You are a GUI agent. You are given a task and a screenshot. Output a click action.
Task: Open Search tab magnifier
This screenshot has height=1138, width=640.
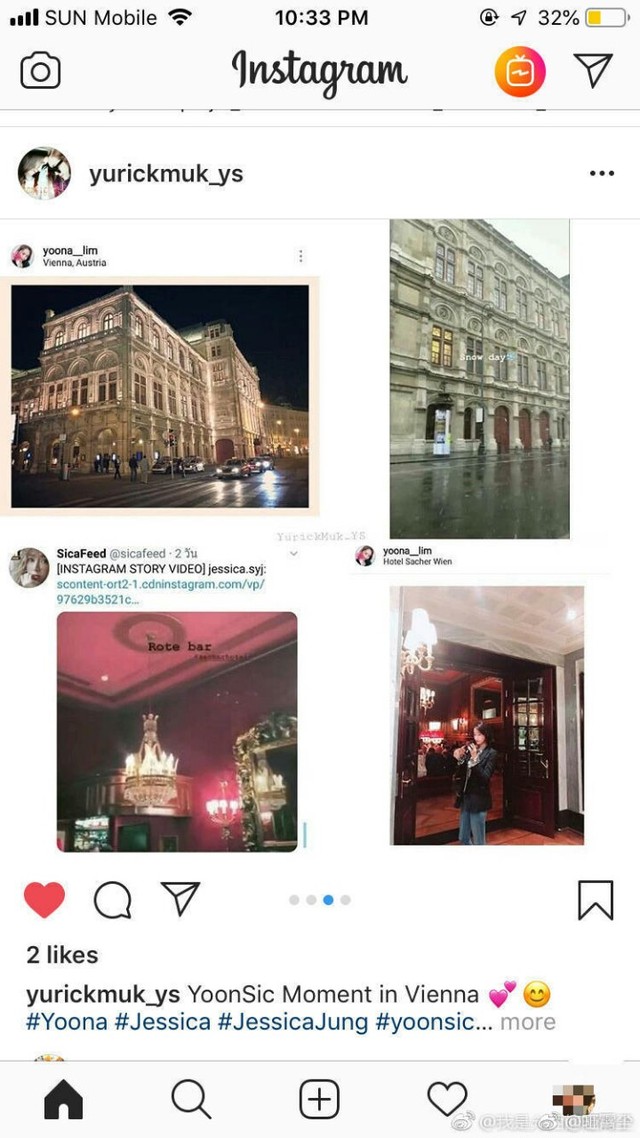(192, 1100)
